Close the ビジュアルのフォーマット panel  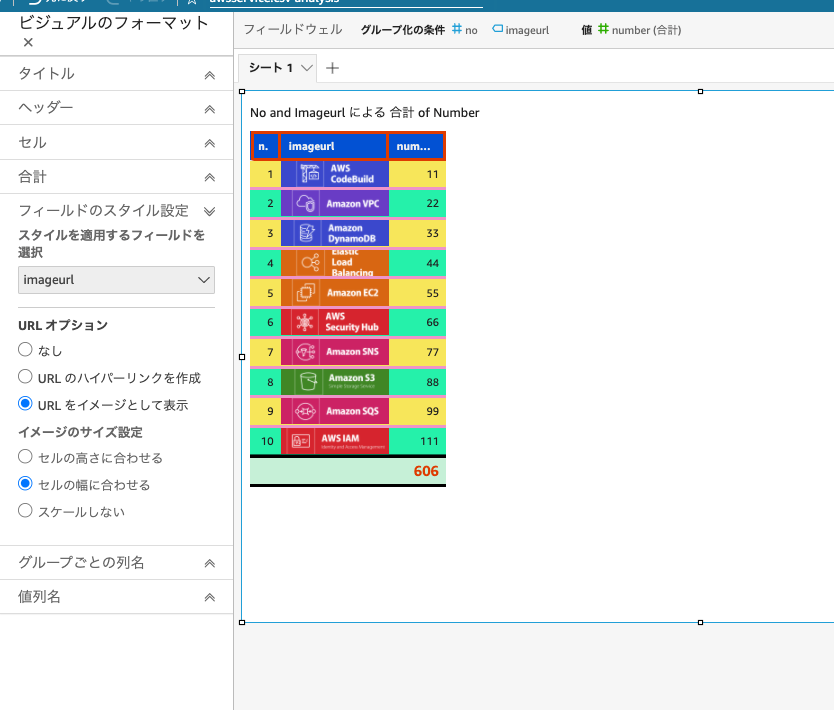28,43
